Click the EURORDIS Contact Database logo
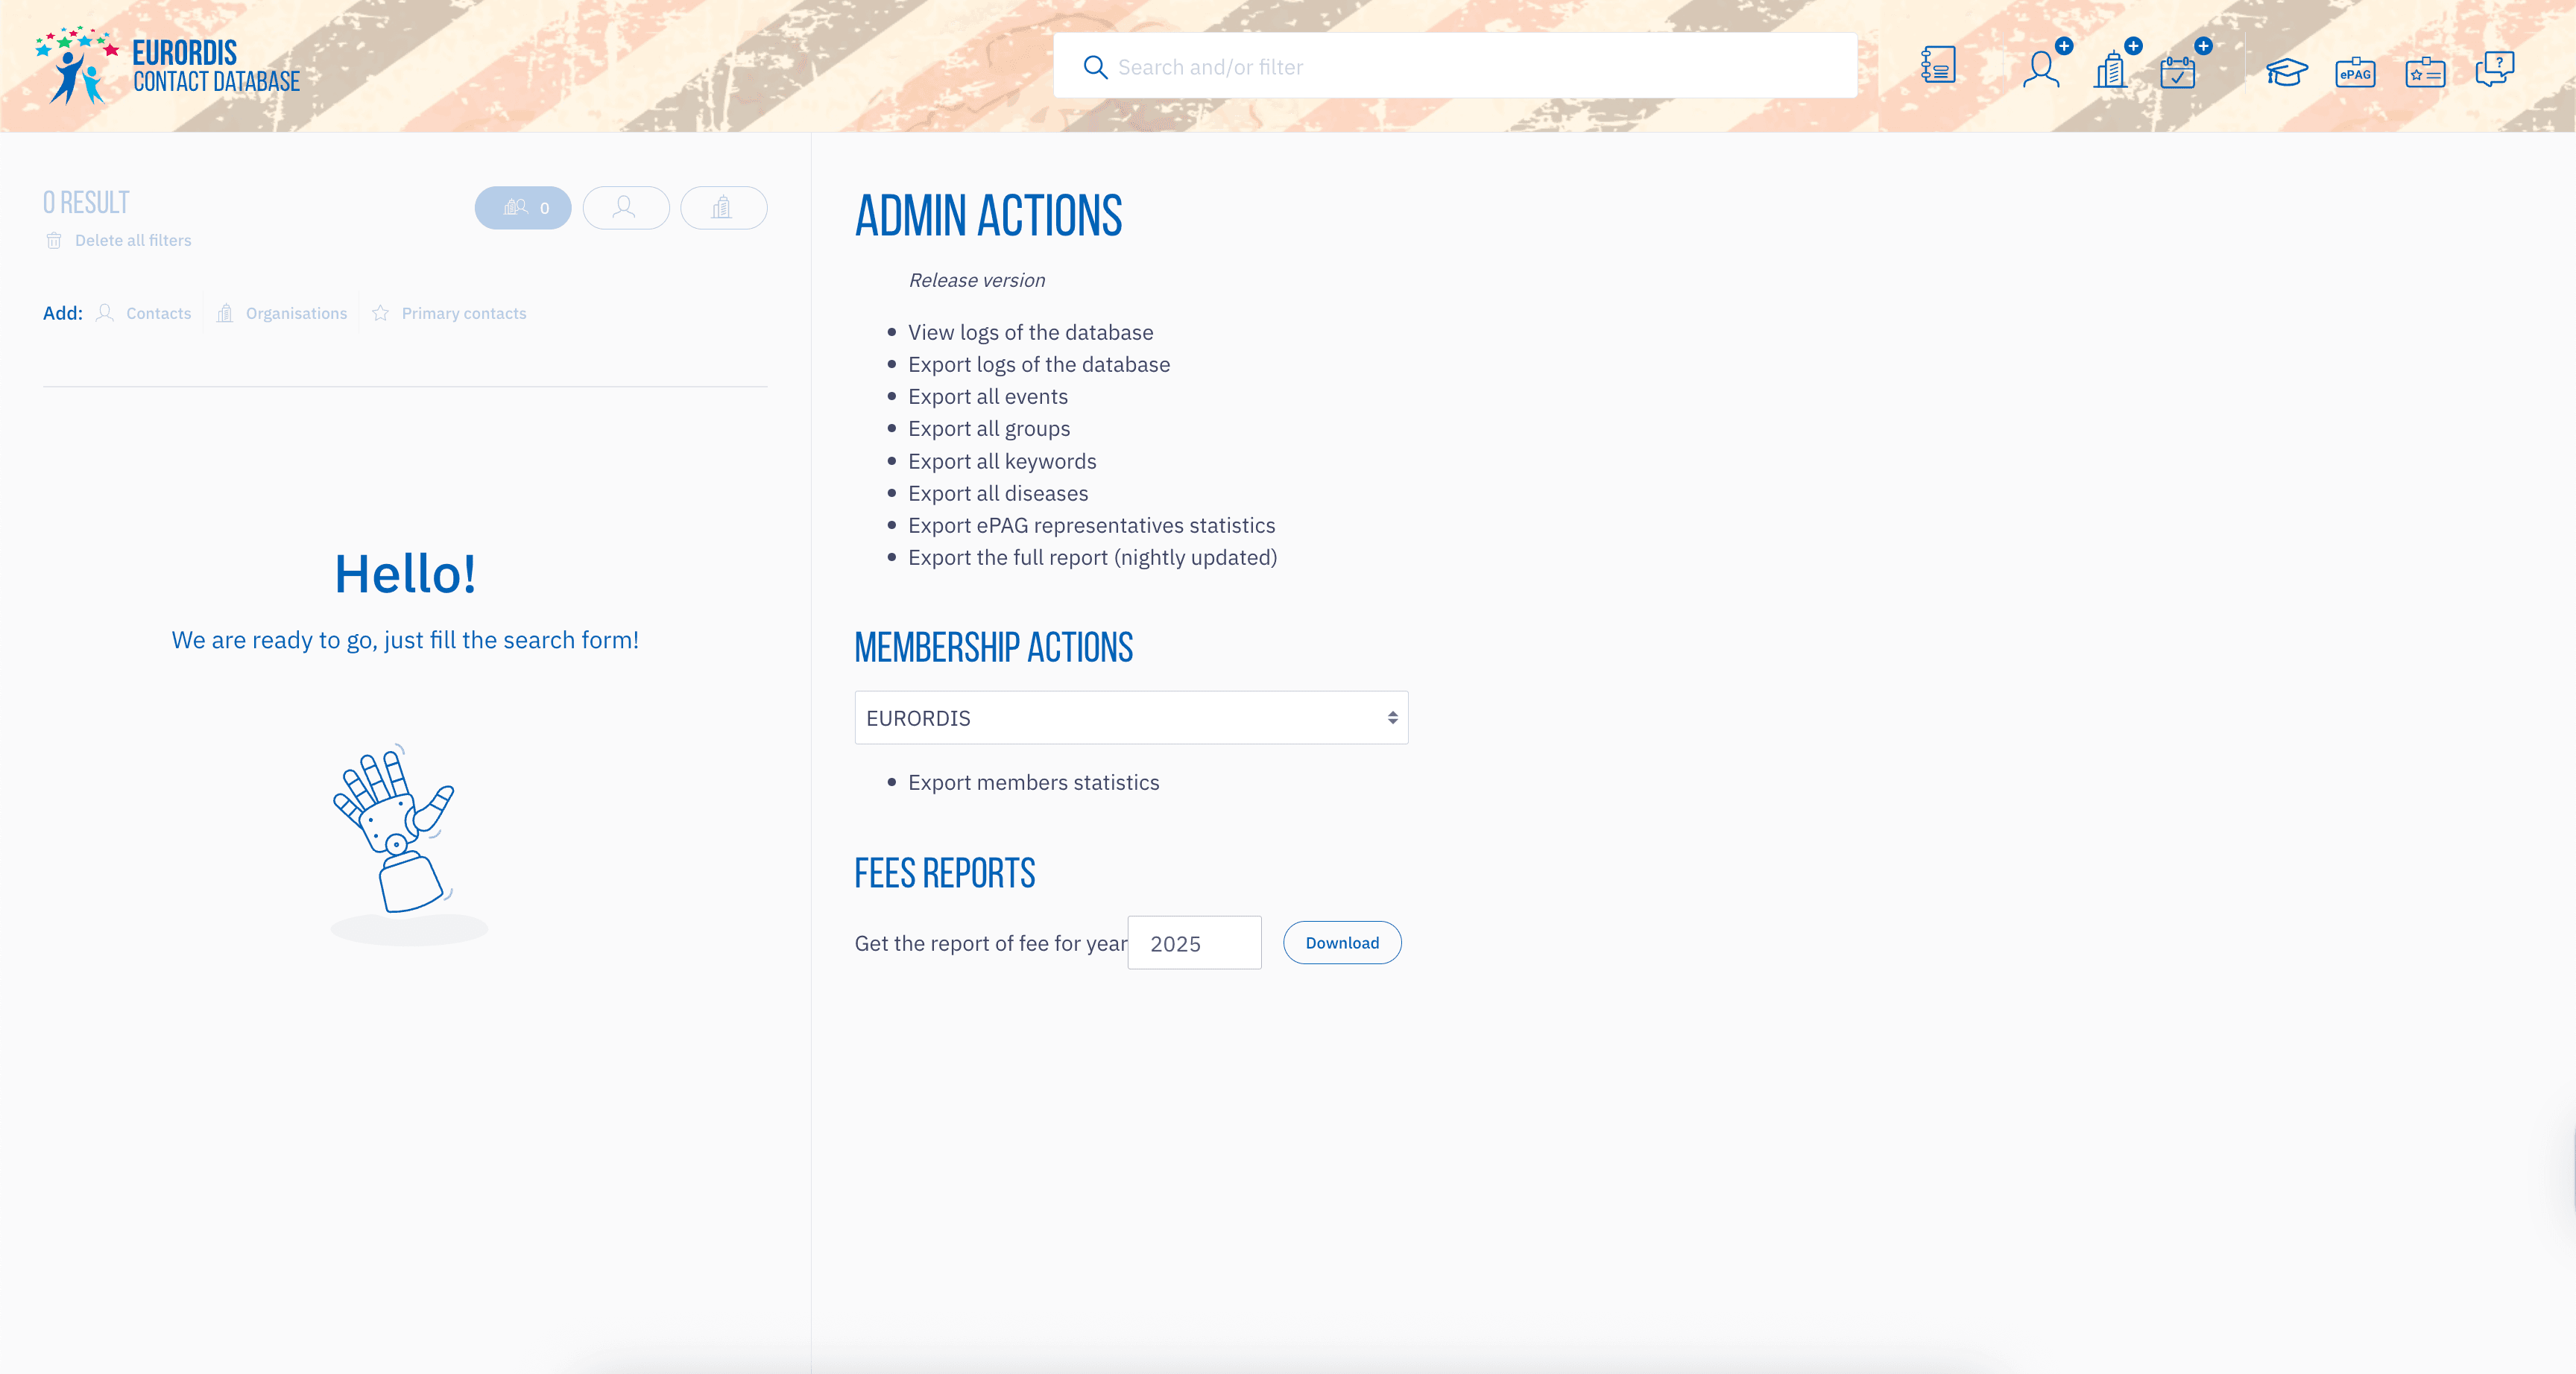The image size is (2576, 1374). point(168,66)
